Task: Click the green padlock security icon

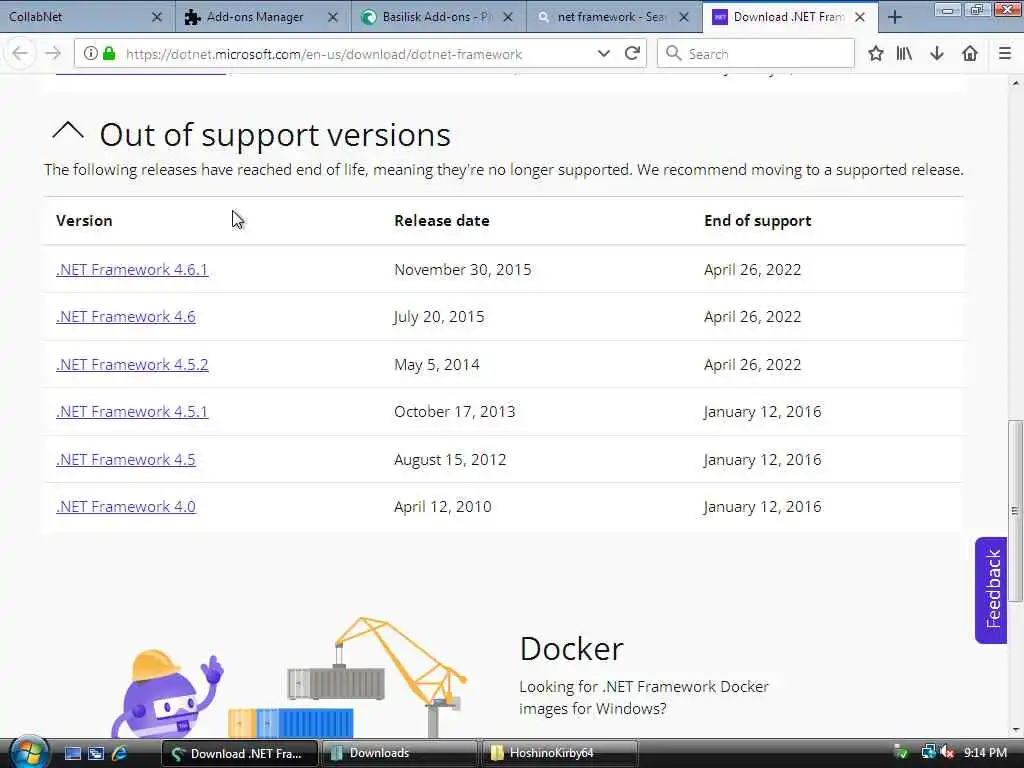Action: [109, 54]
